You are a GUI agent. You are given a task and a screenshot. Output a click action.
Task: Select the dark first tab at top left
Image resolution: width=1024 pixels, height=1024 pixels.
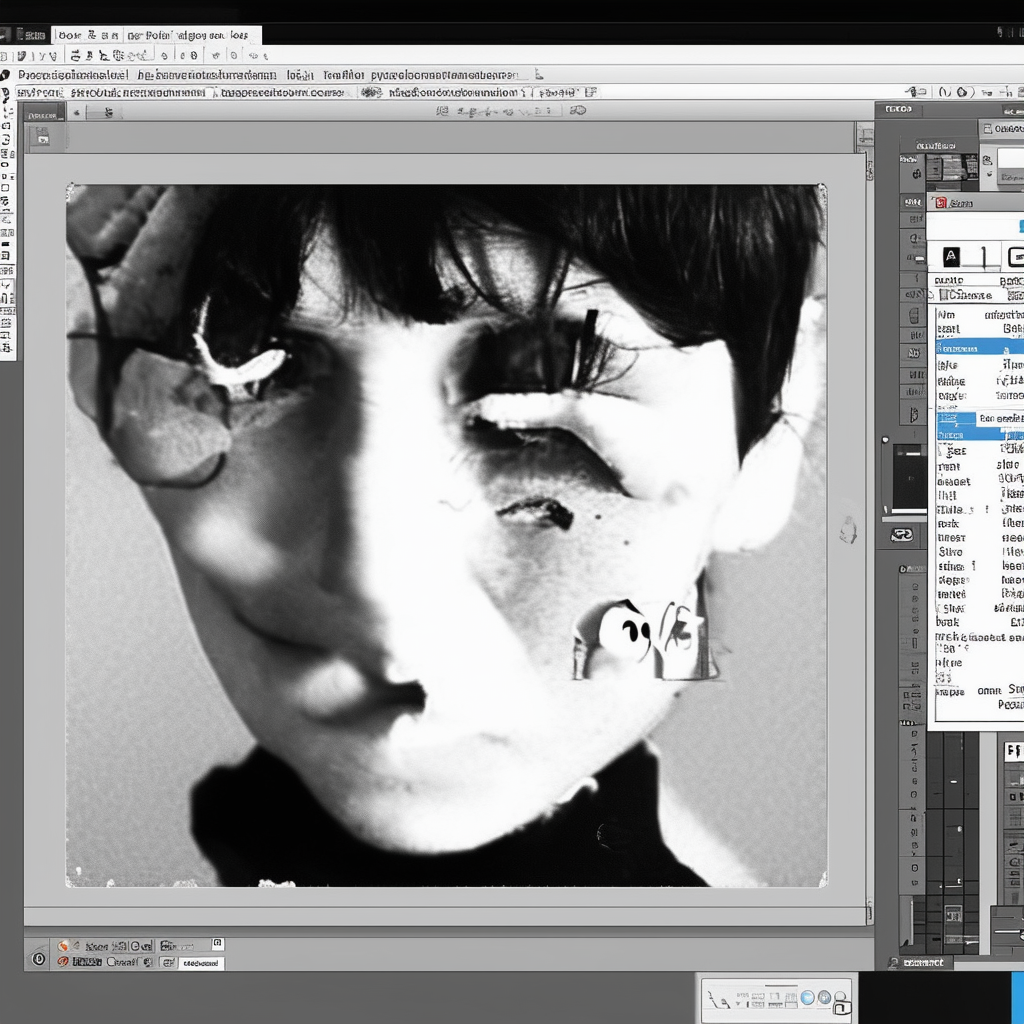(x=28, y=35)
